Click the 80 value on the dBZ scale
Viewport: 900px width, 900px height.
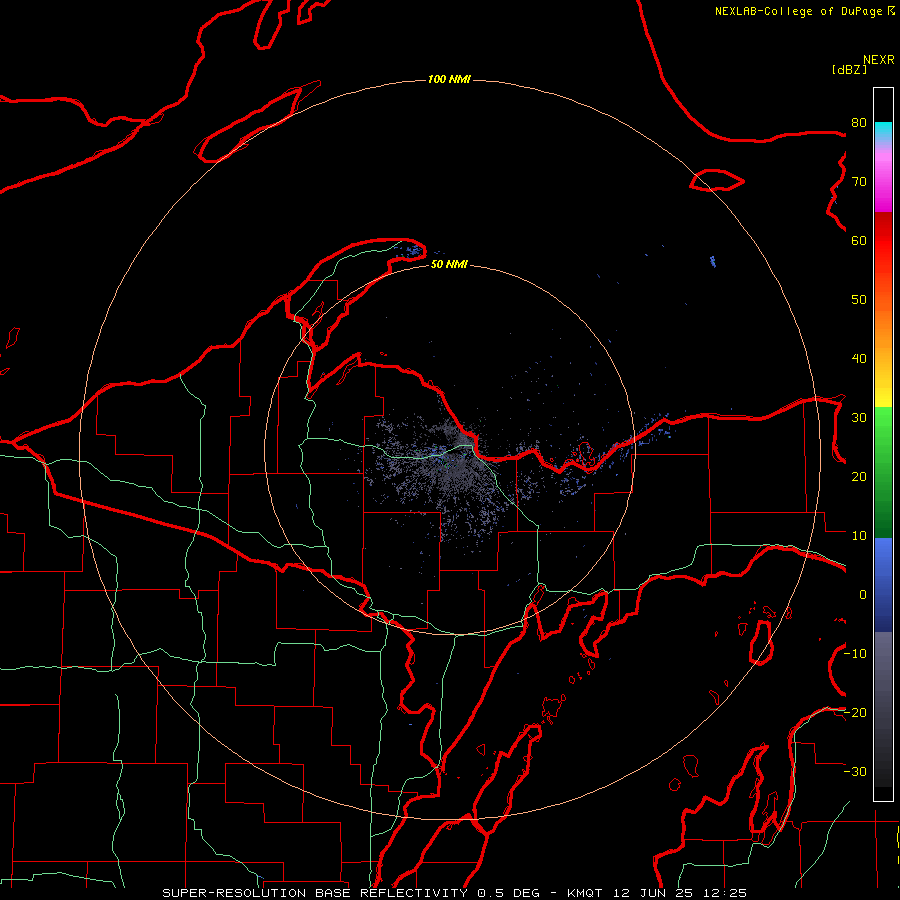click(x=859, y=122)
